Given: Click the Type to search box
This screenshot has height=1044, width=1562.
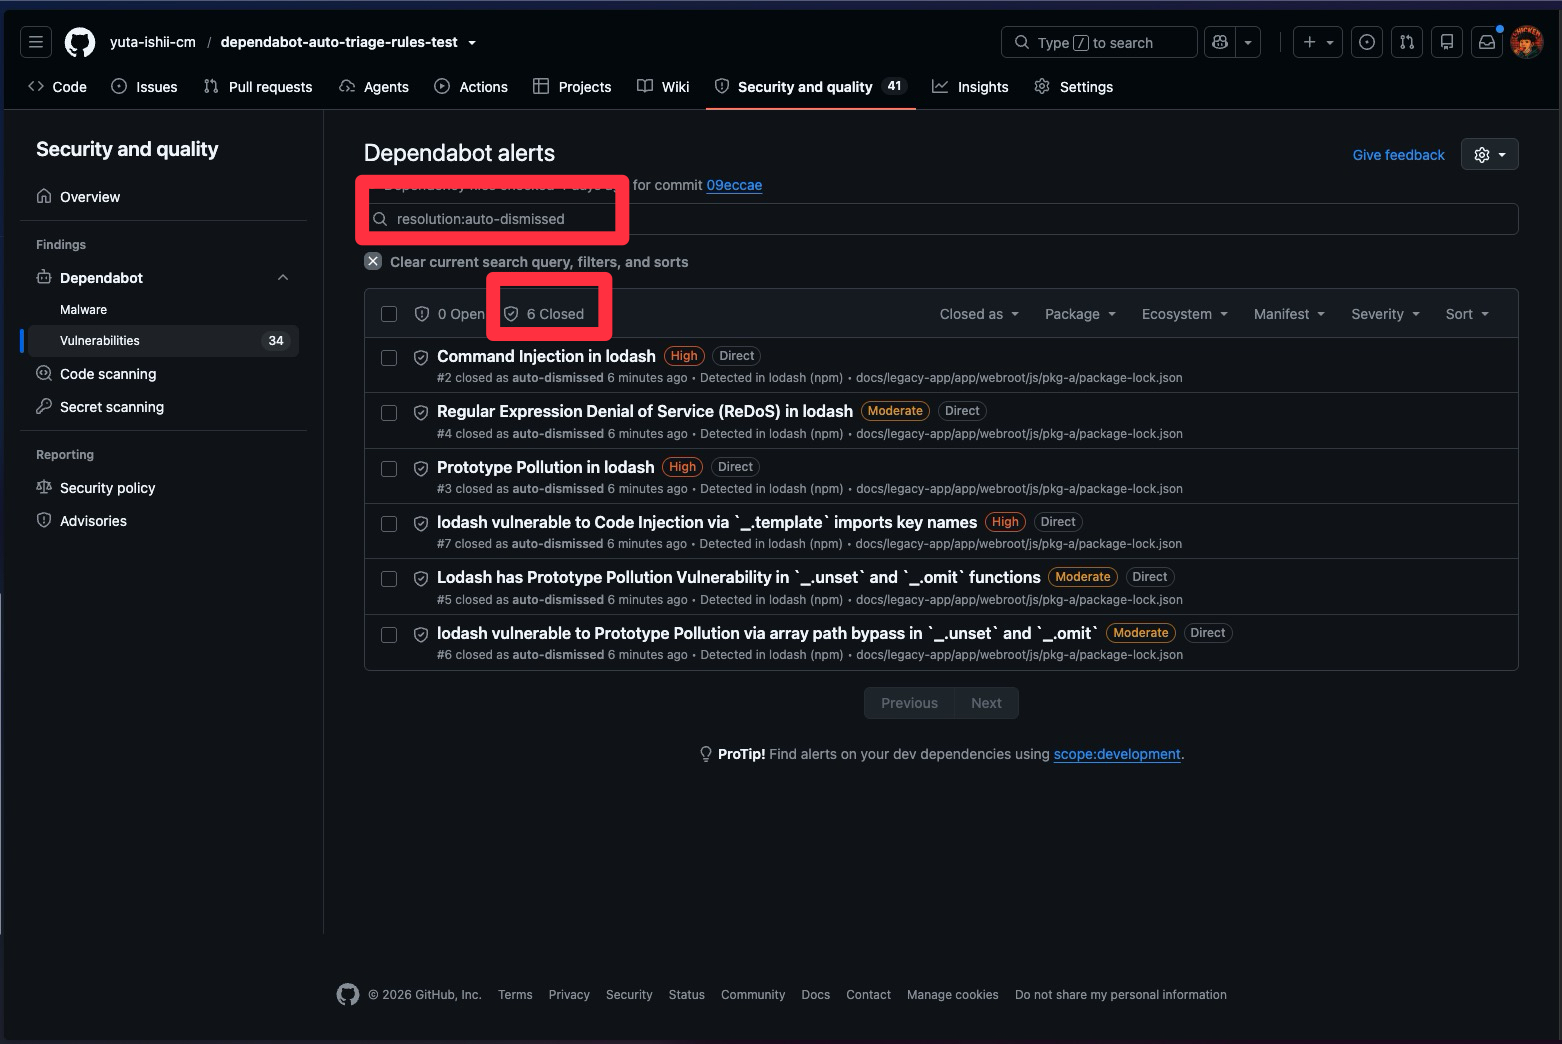Looking at the screenshot, I should tap(1099, 42).
